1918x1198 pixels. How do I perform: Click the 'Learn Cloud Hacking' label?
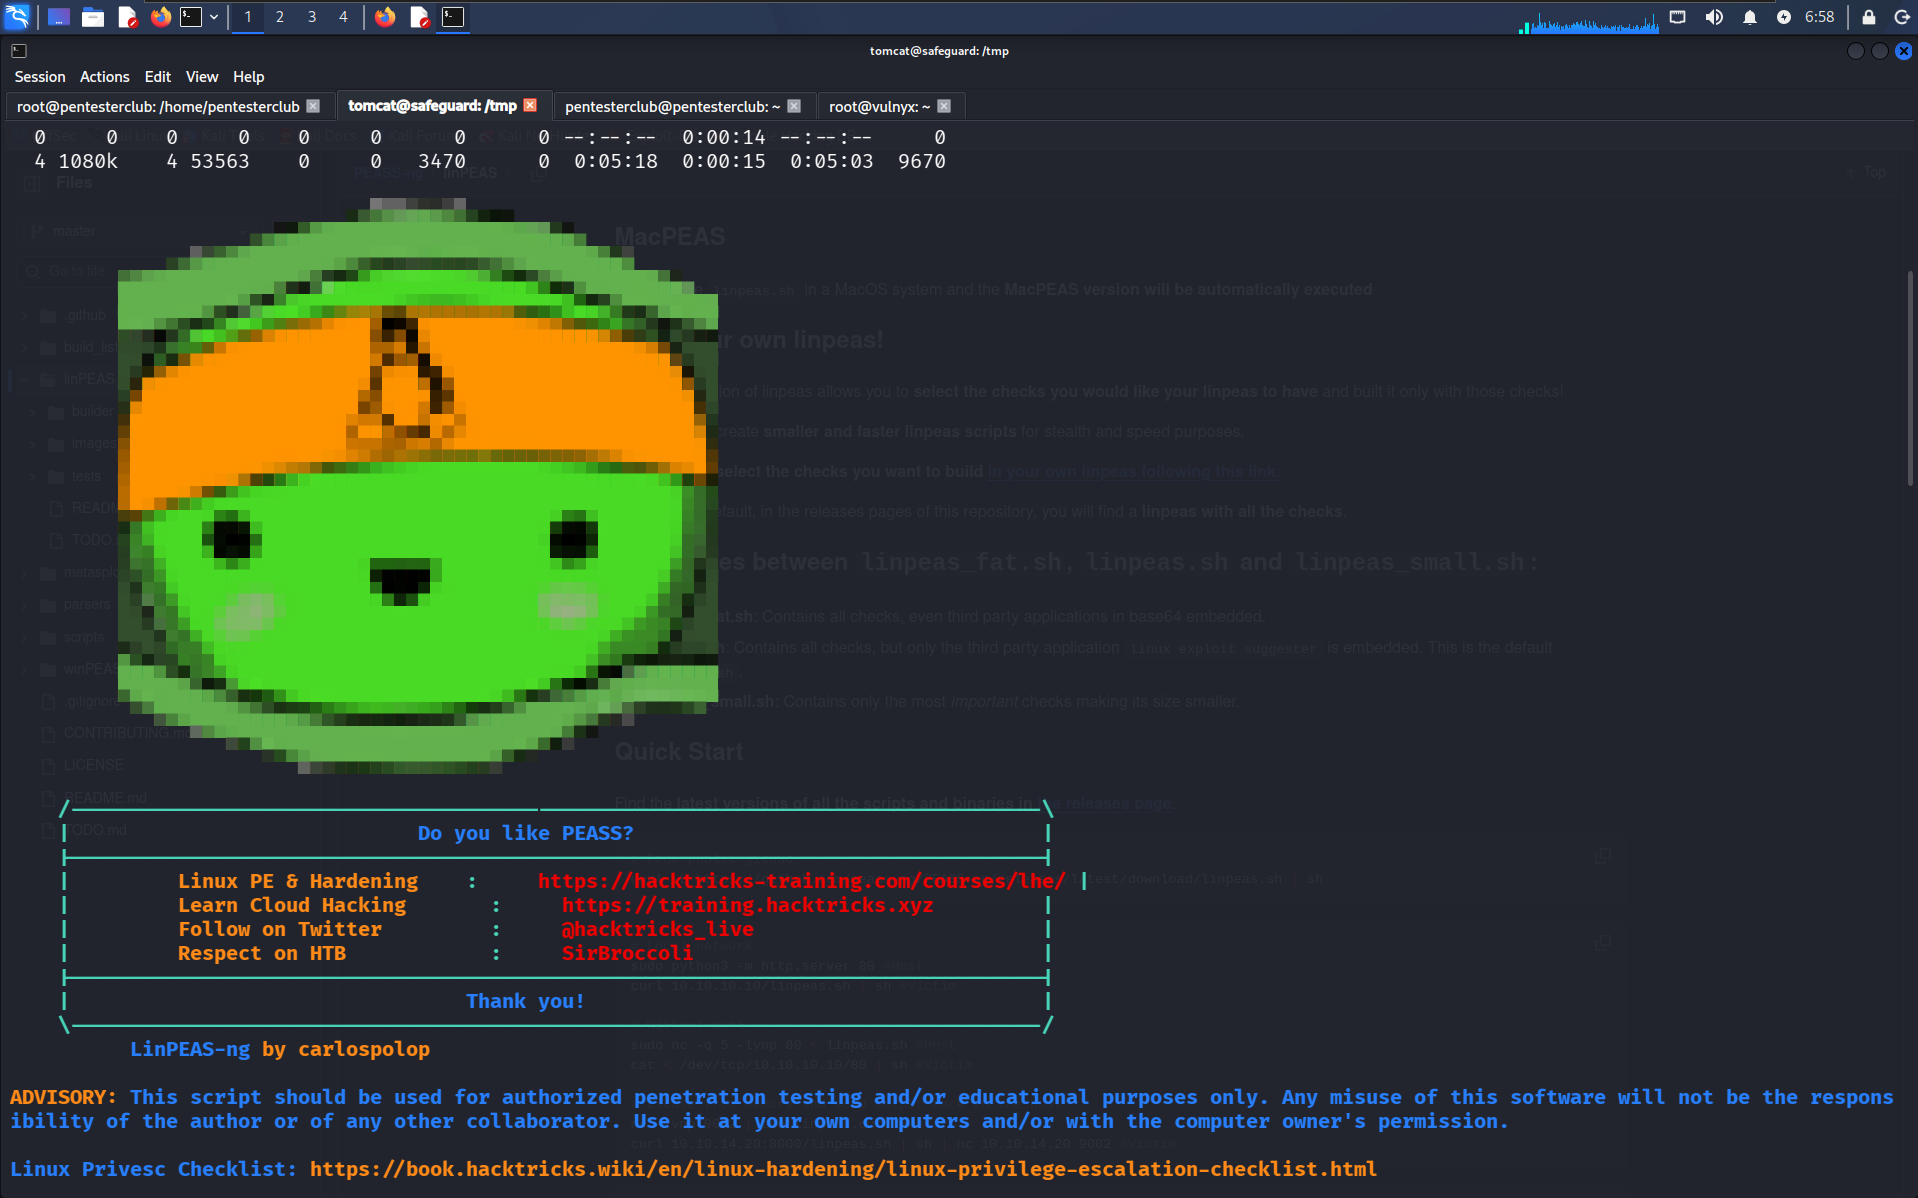click(292, 905)
